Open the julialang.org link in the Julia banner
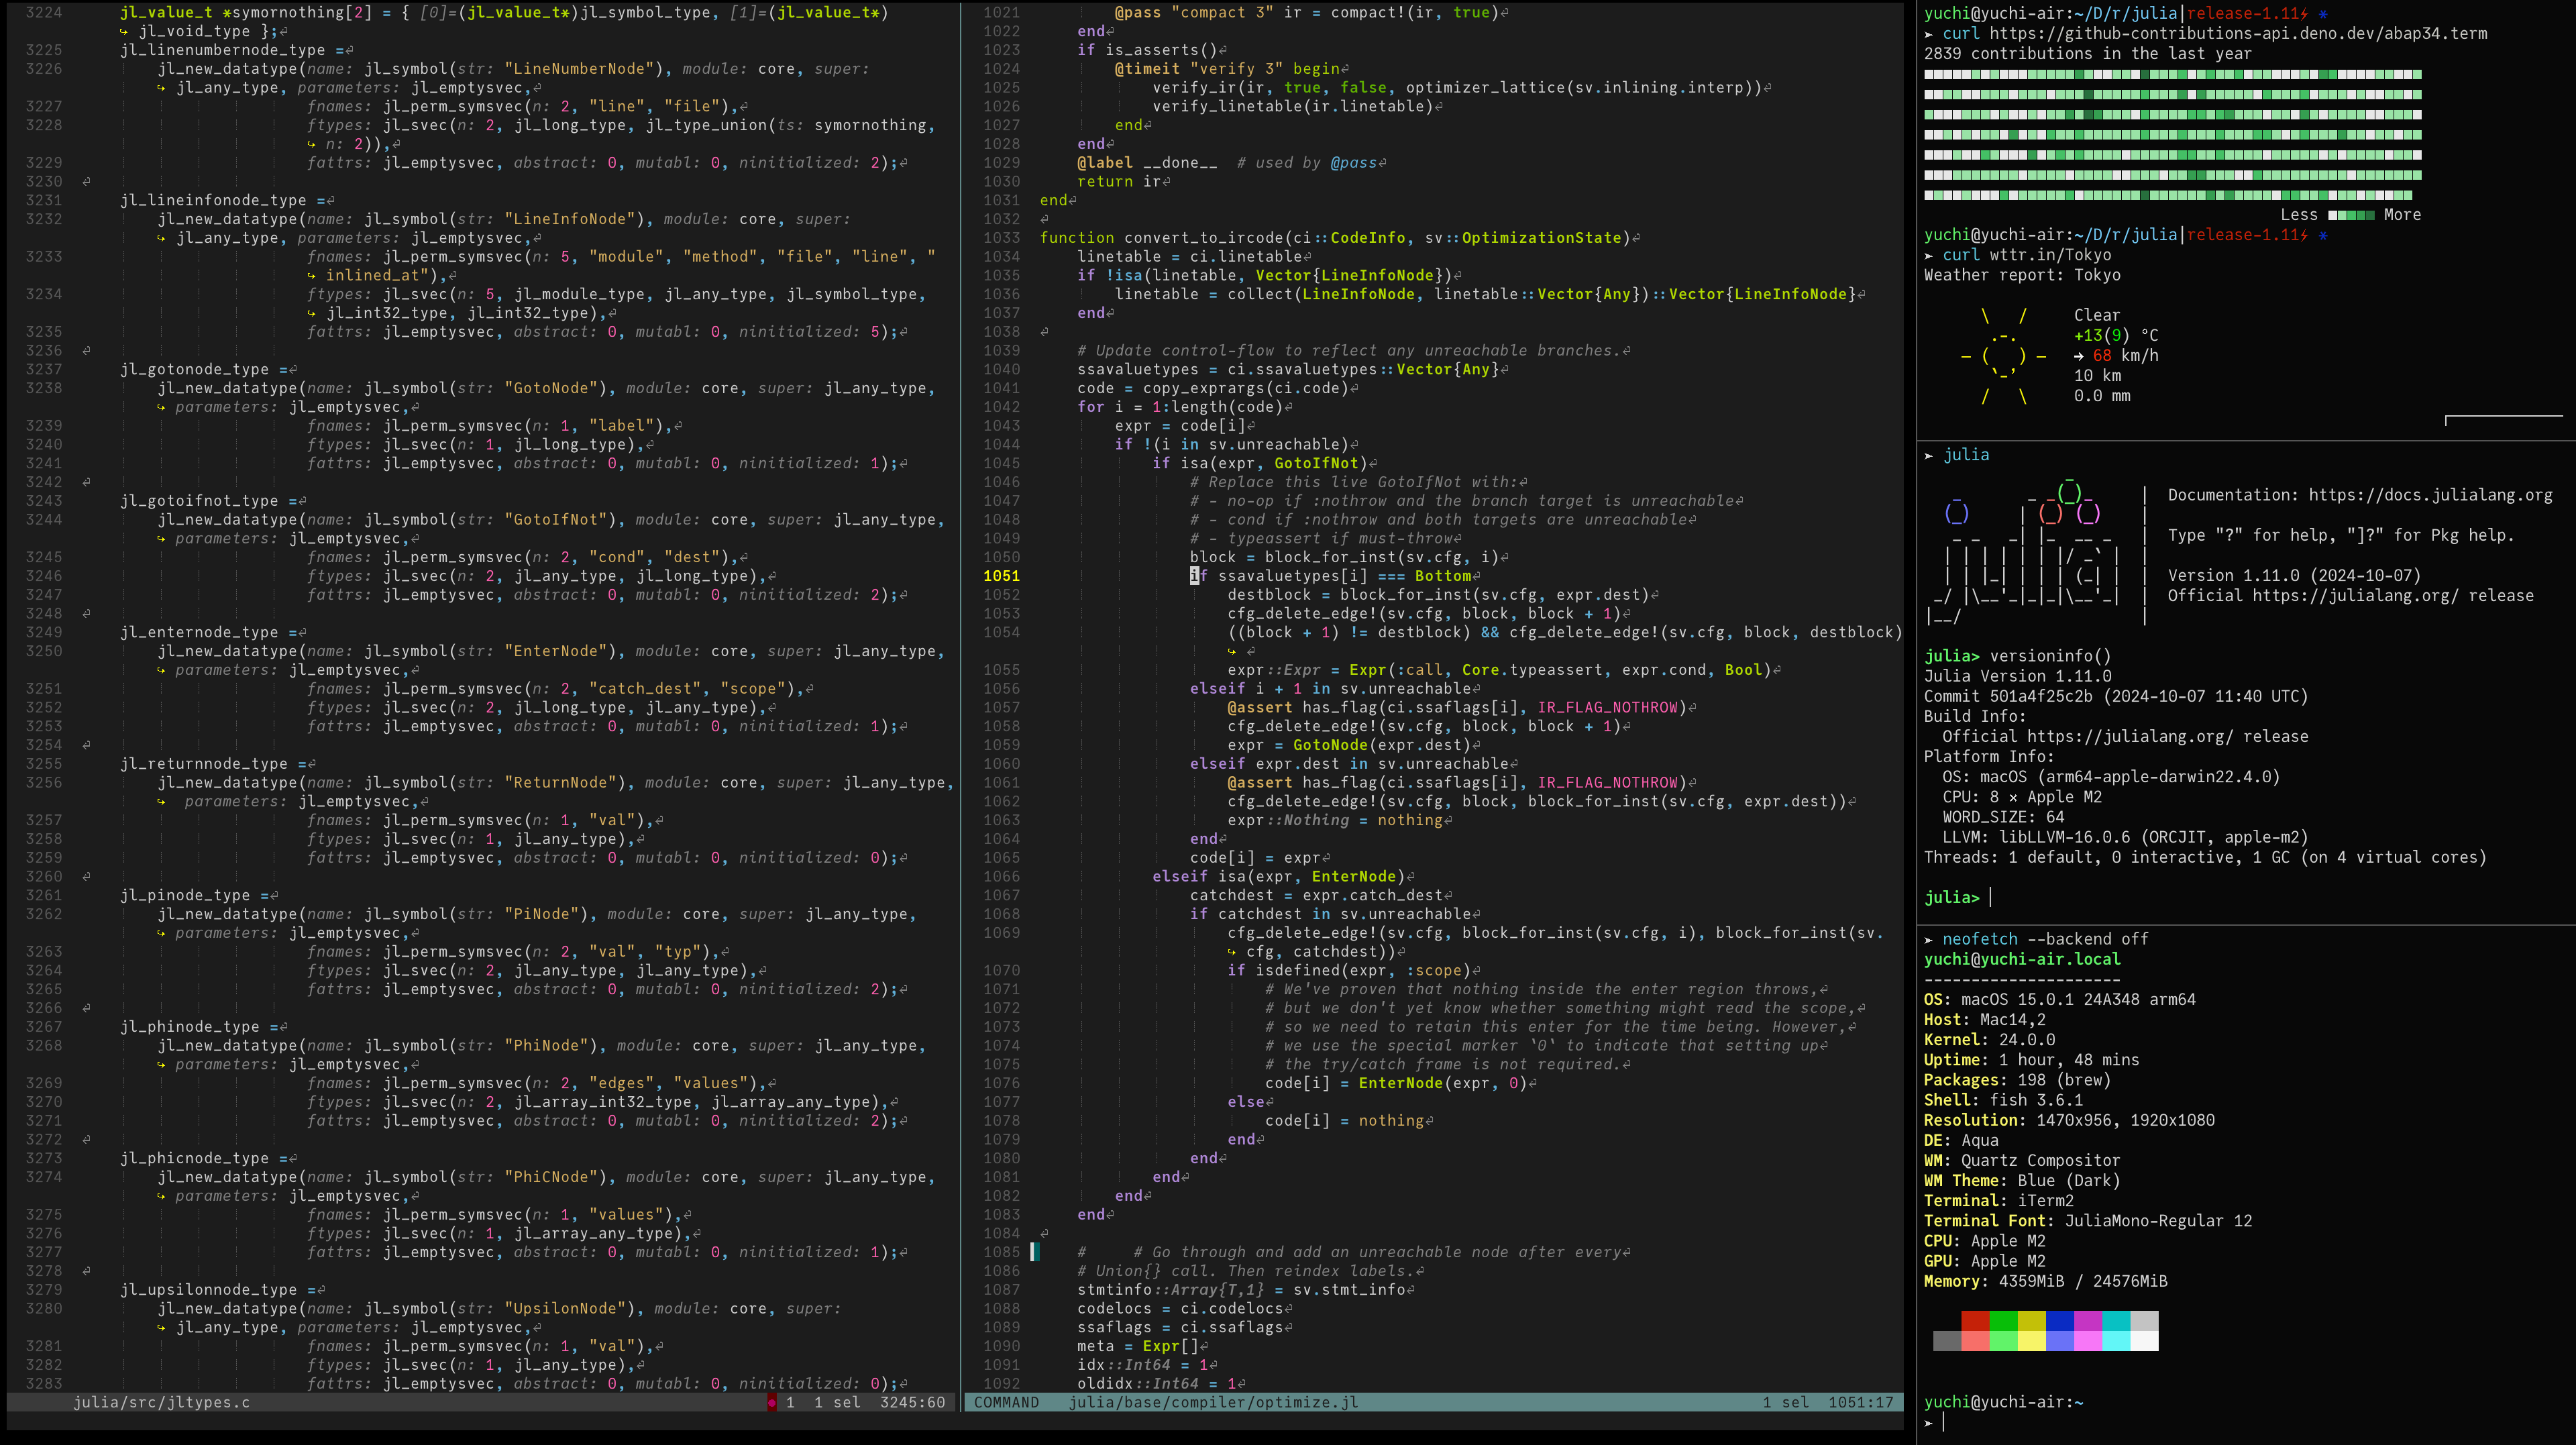The height and width of the screenshot is (1445, 2576). pyautogui.click(x=2355, y=595)
